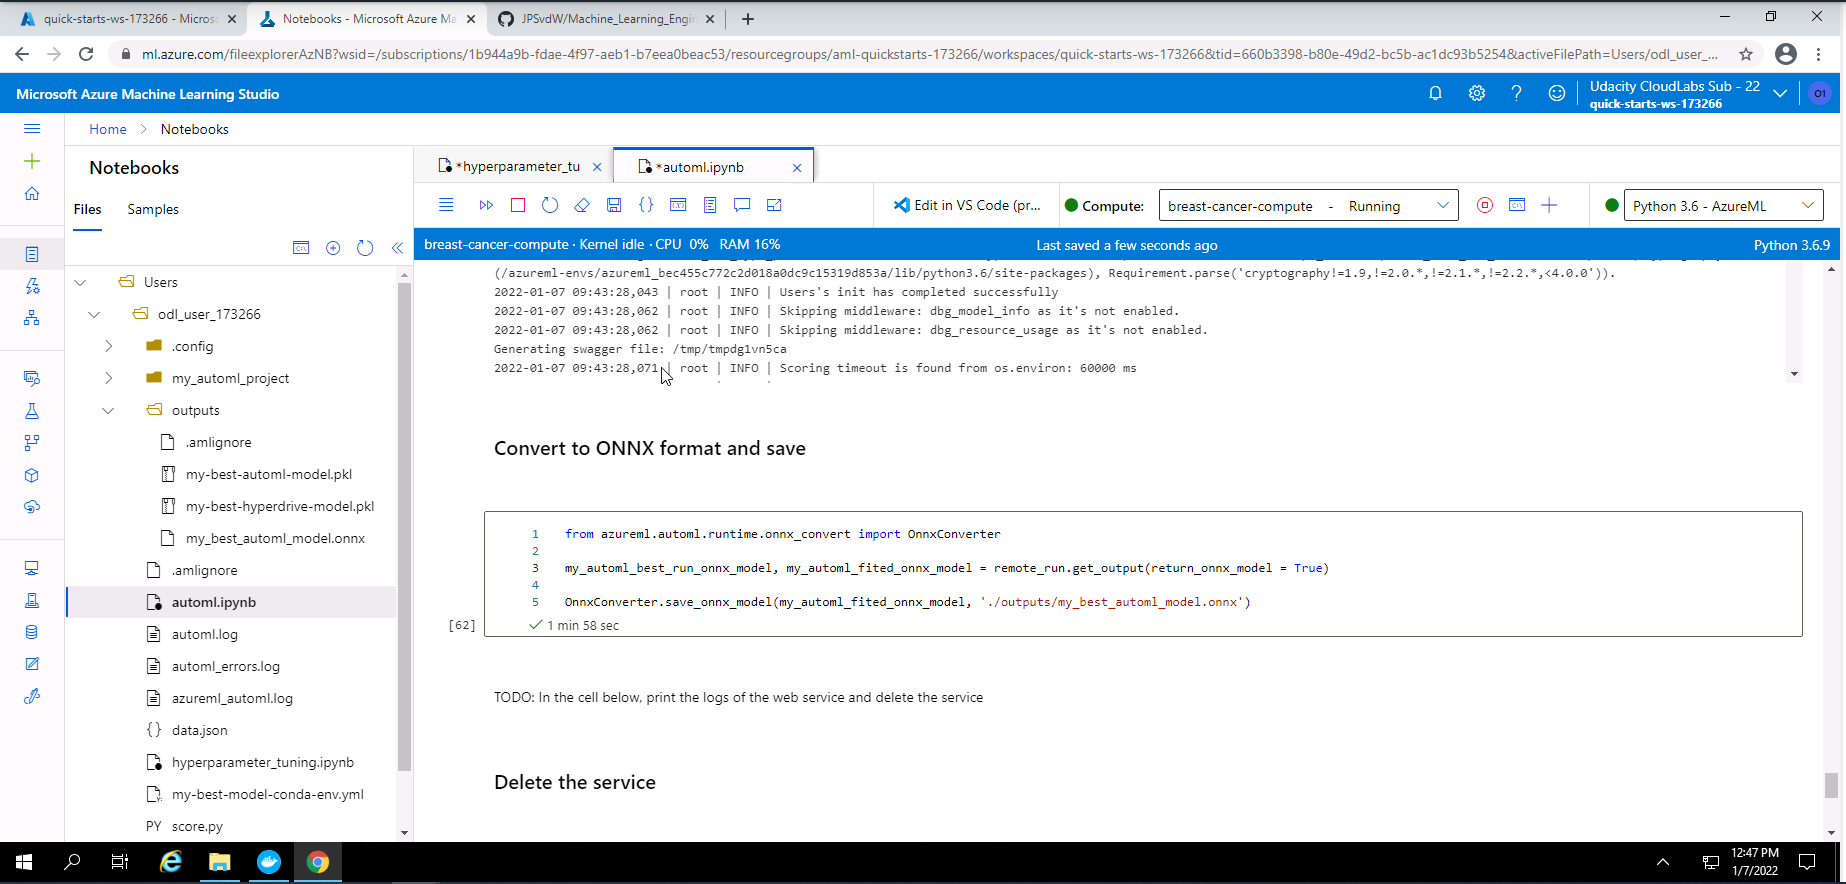Screen dimensions: 1846x884
Task: Open Datastores cylinder icon in the sidebar
Action: click(32, 632)
